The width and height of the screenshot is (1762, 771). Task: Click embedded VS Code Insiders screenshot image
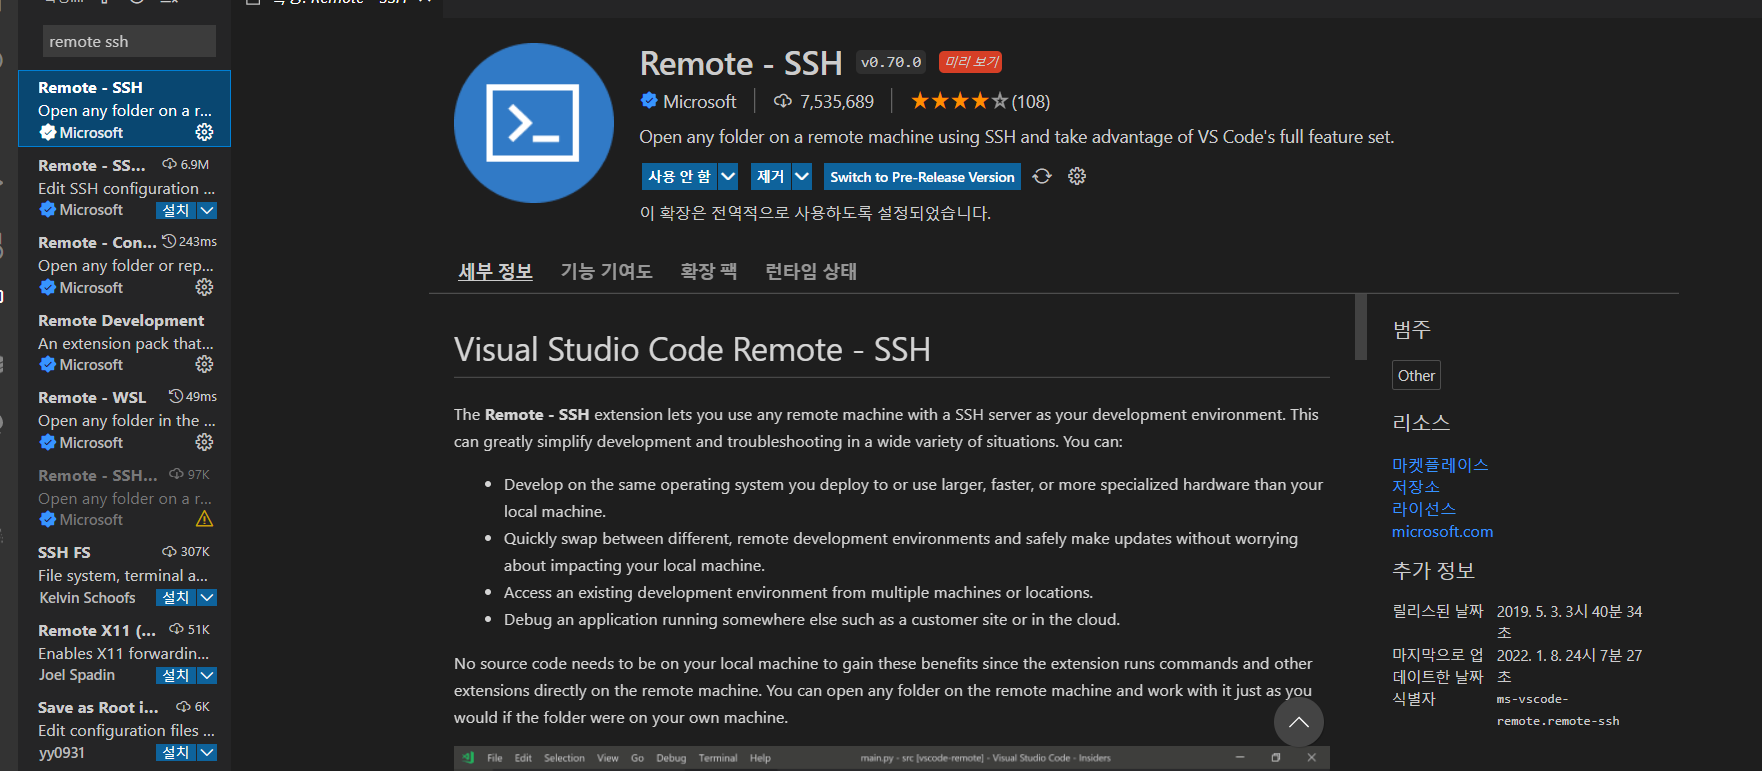click(x=892, y=758)
